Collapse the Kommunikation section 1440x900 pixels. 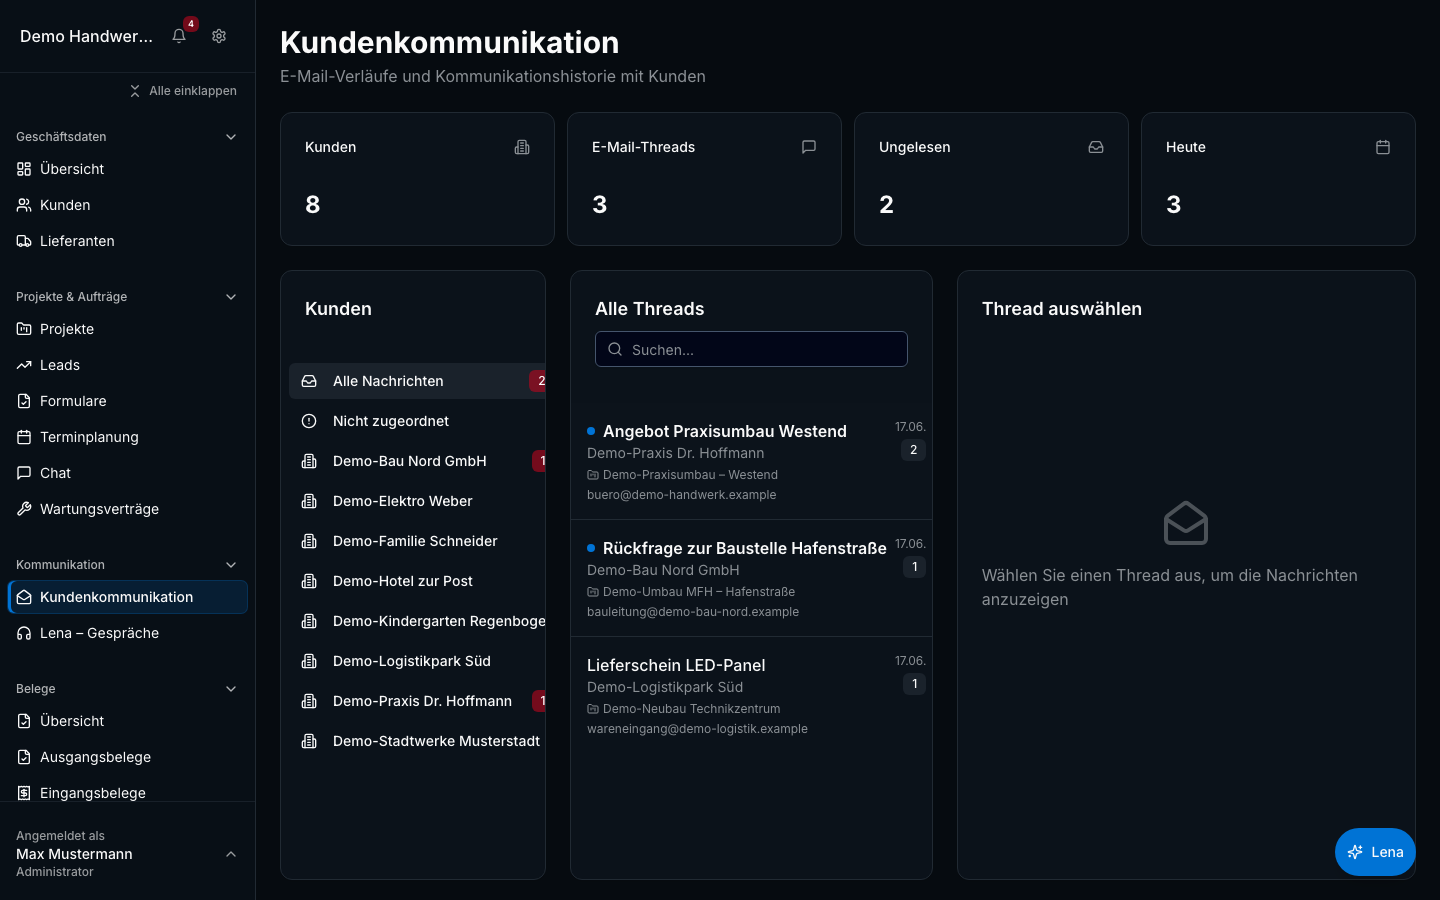231,565
